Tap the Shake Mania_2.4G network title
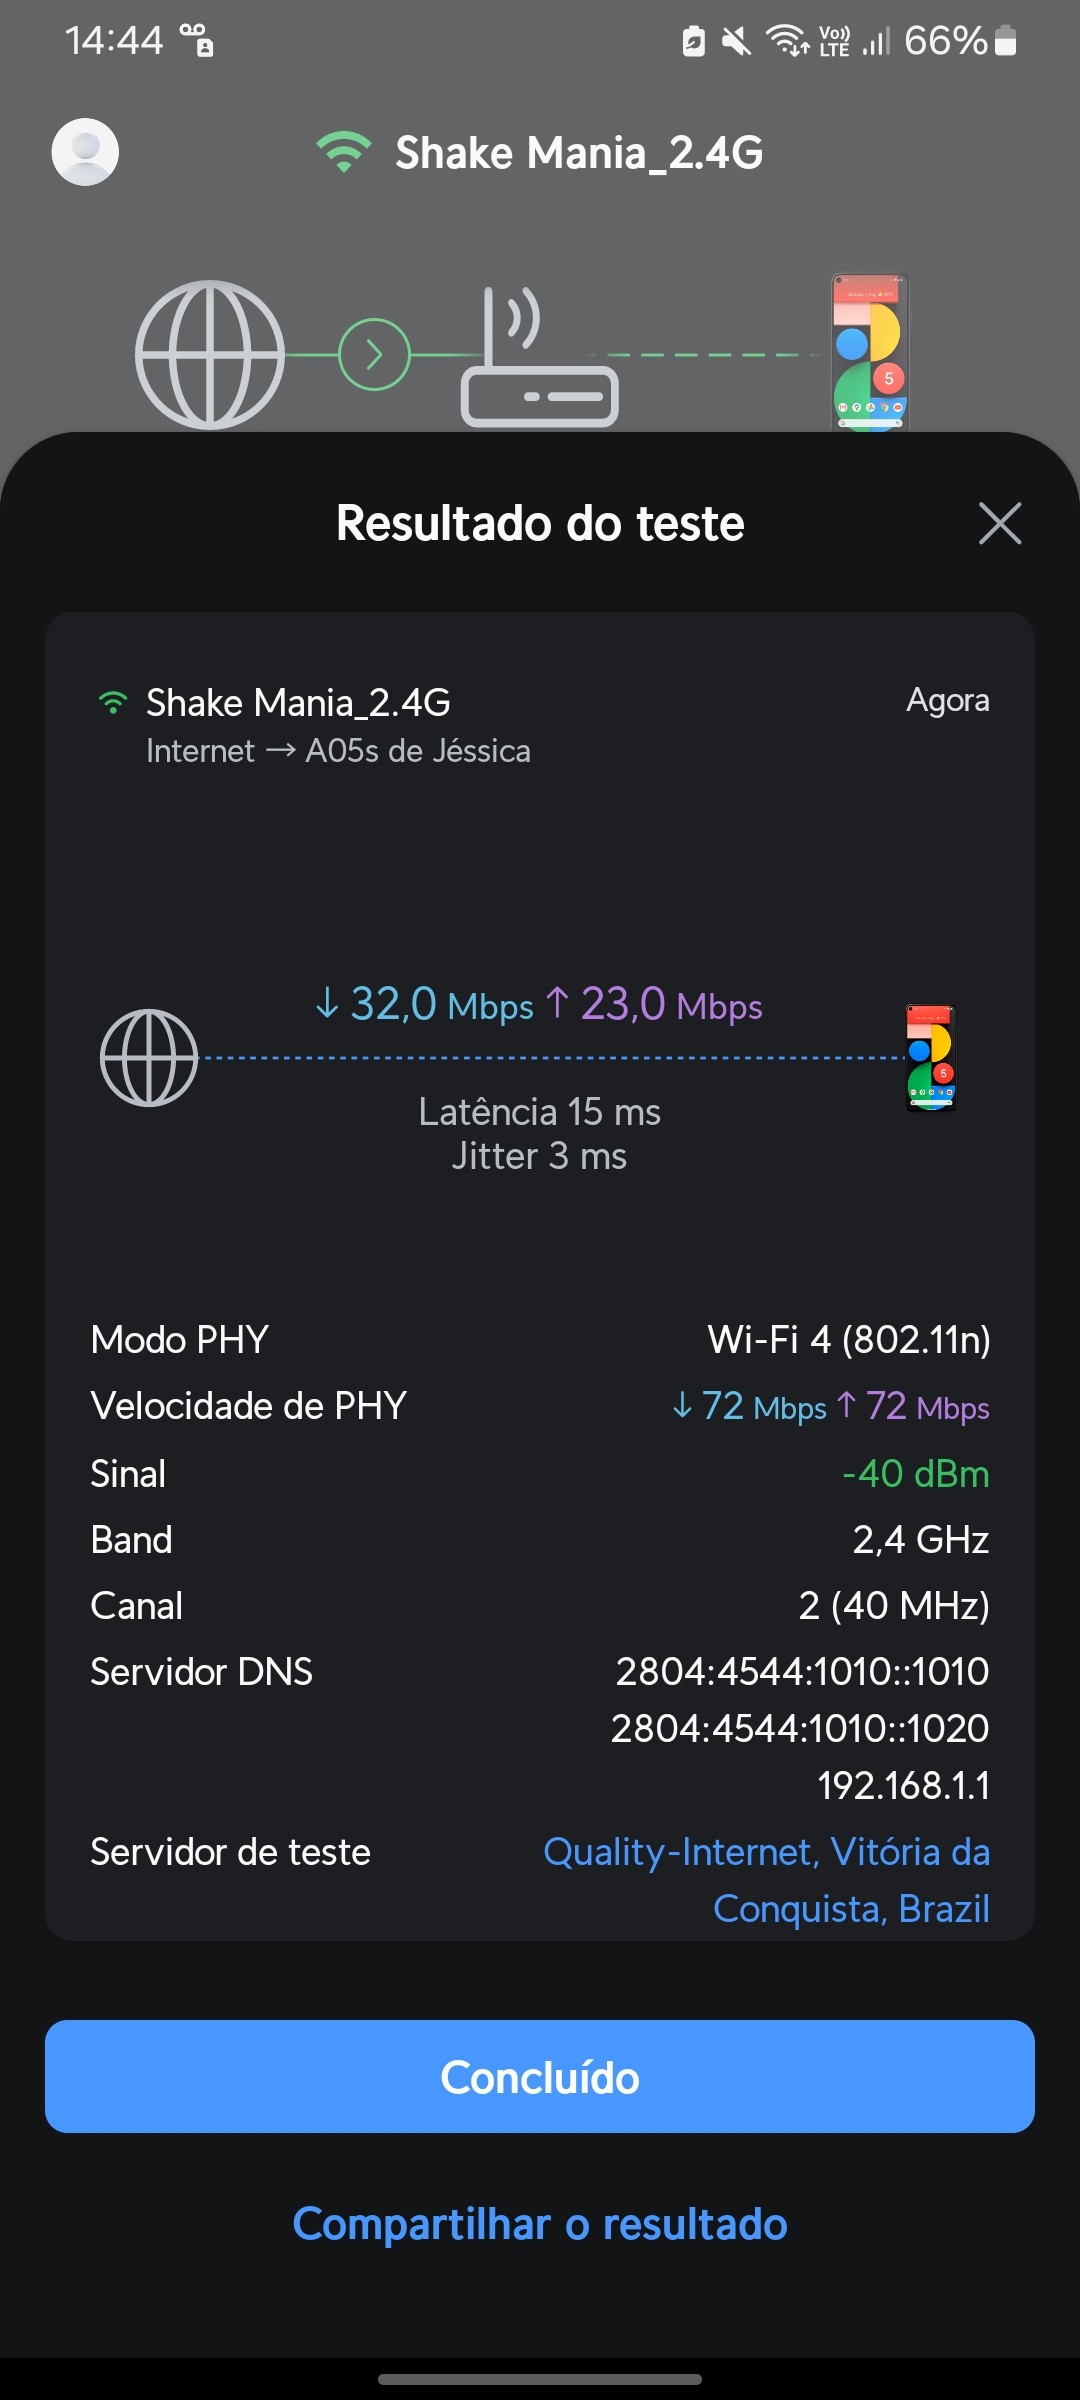The height and width of the screenshot is (2400, 1080). 578,153
